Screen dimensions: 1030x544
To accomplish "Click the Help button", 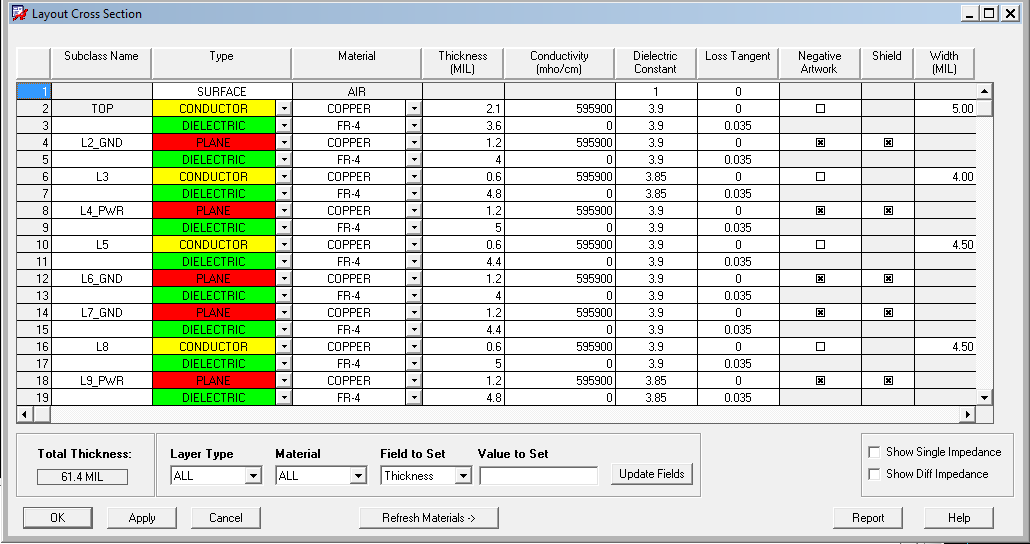I will click(958, 518).
